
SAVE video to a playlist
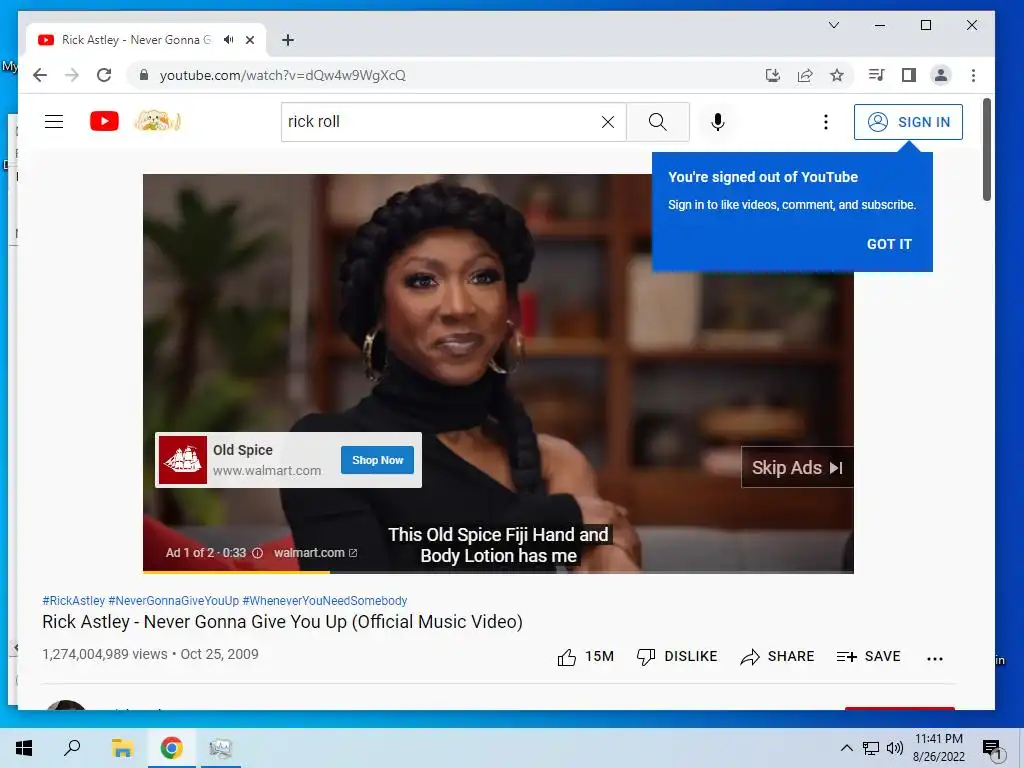coord(869,657)
